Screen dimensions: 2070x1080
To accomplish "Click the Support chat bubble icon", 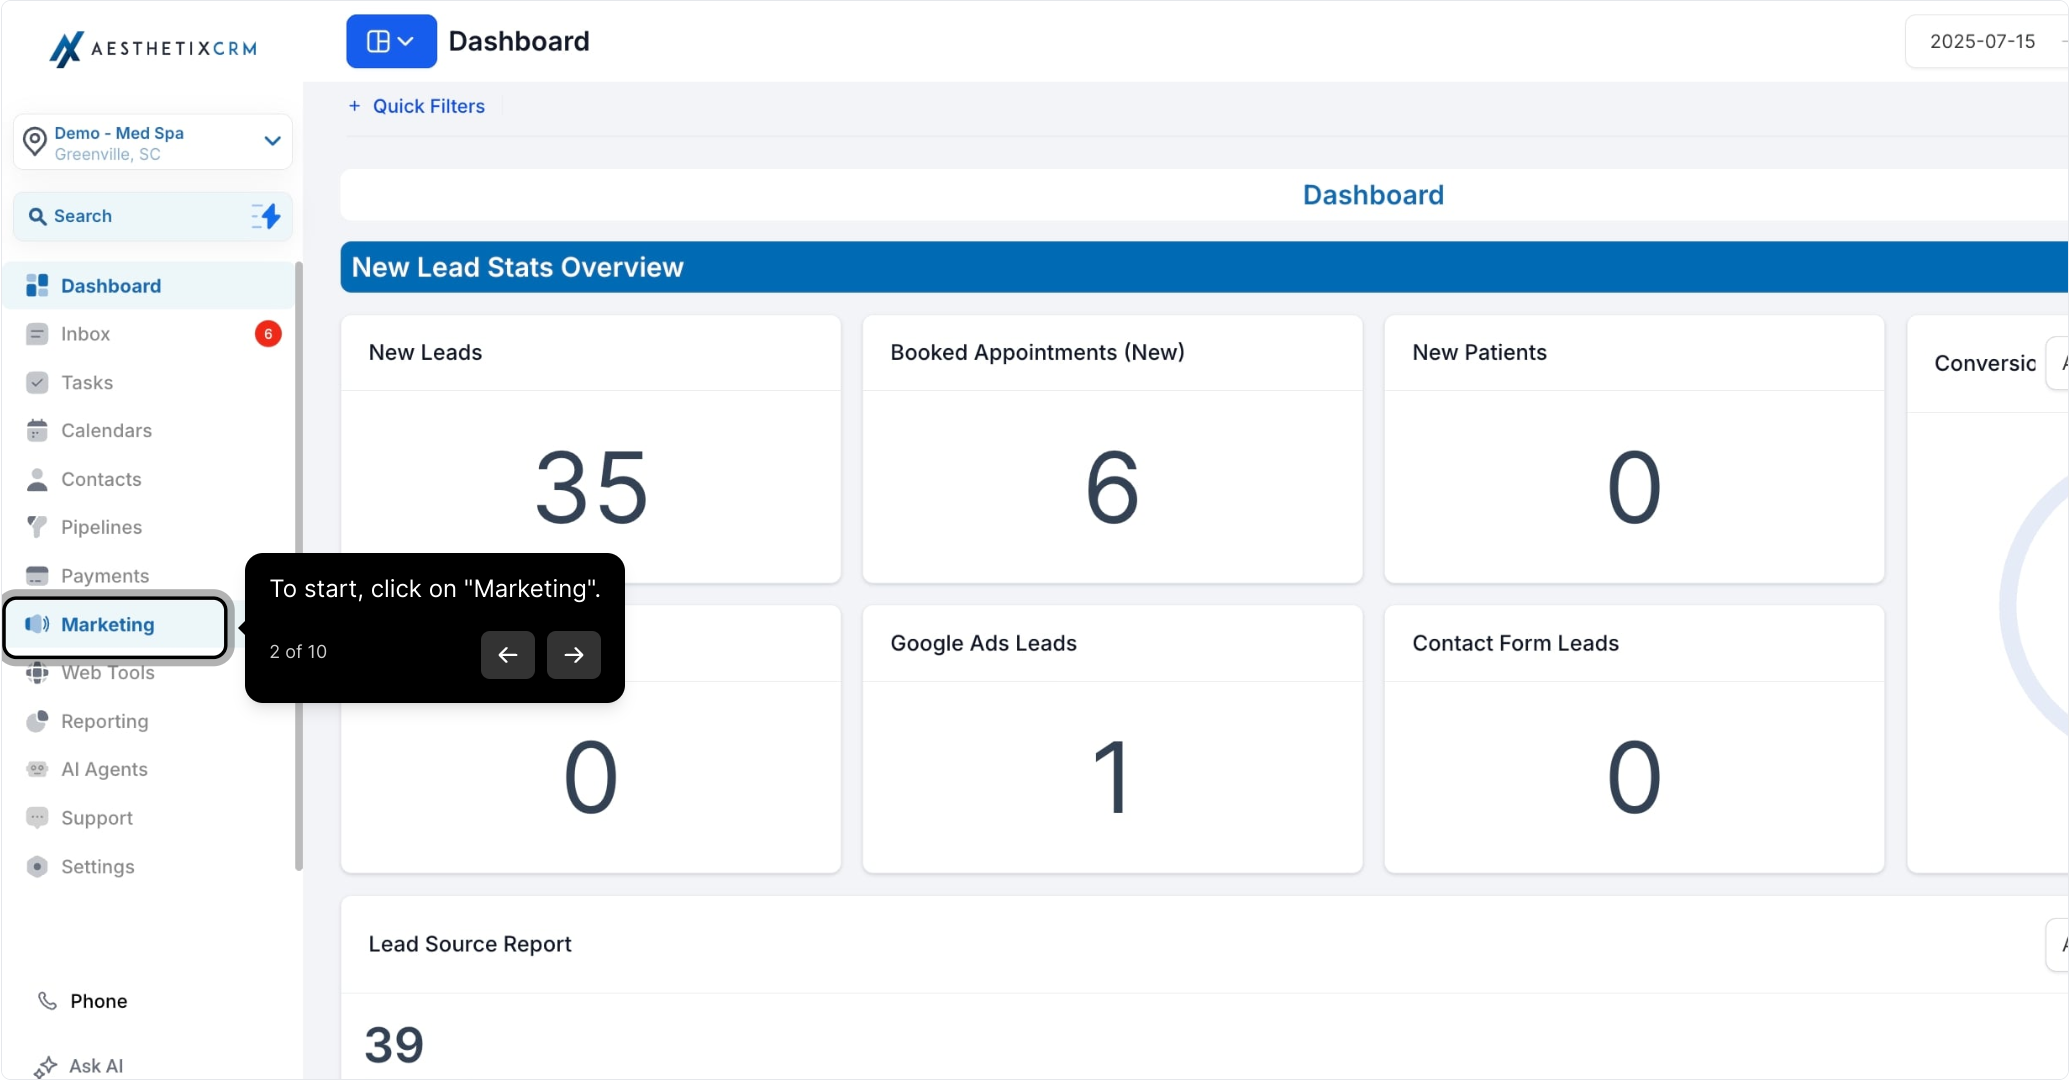I will [x=37, y=818].
